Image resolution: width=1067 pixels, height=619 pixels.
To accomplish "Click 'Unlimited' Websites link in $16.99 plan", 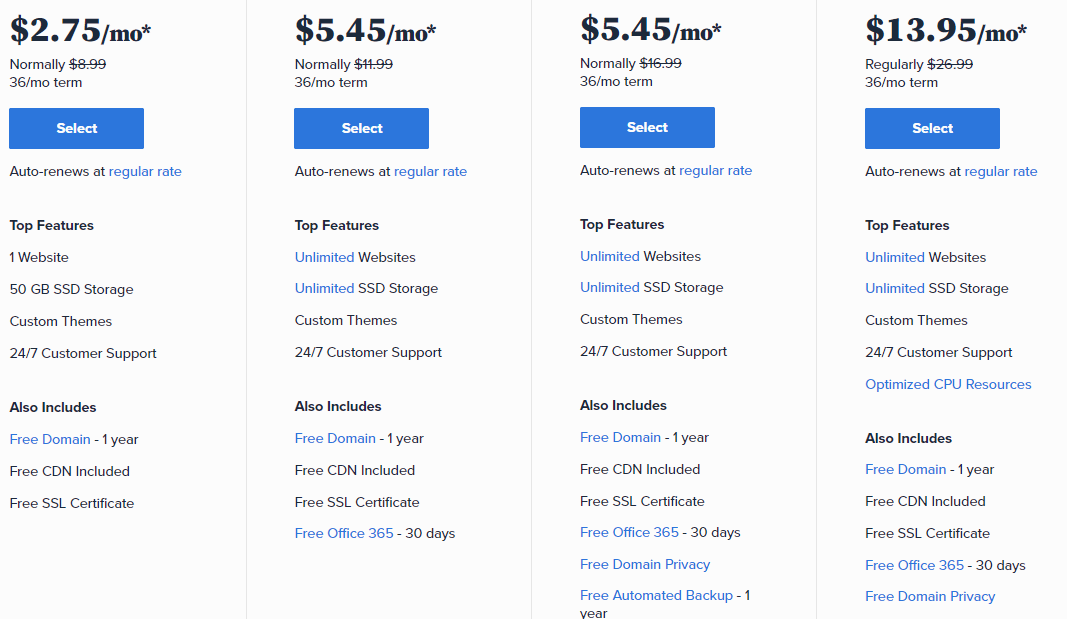I will (x=609, y=257).
